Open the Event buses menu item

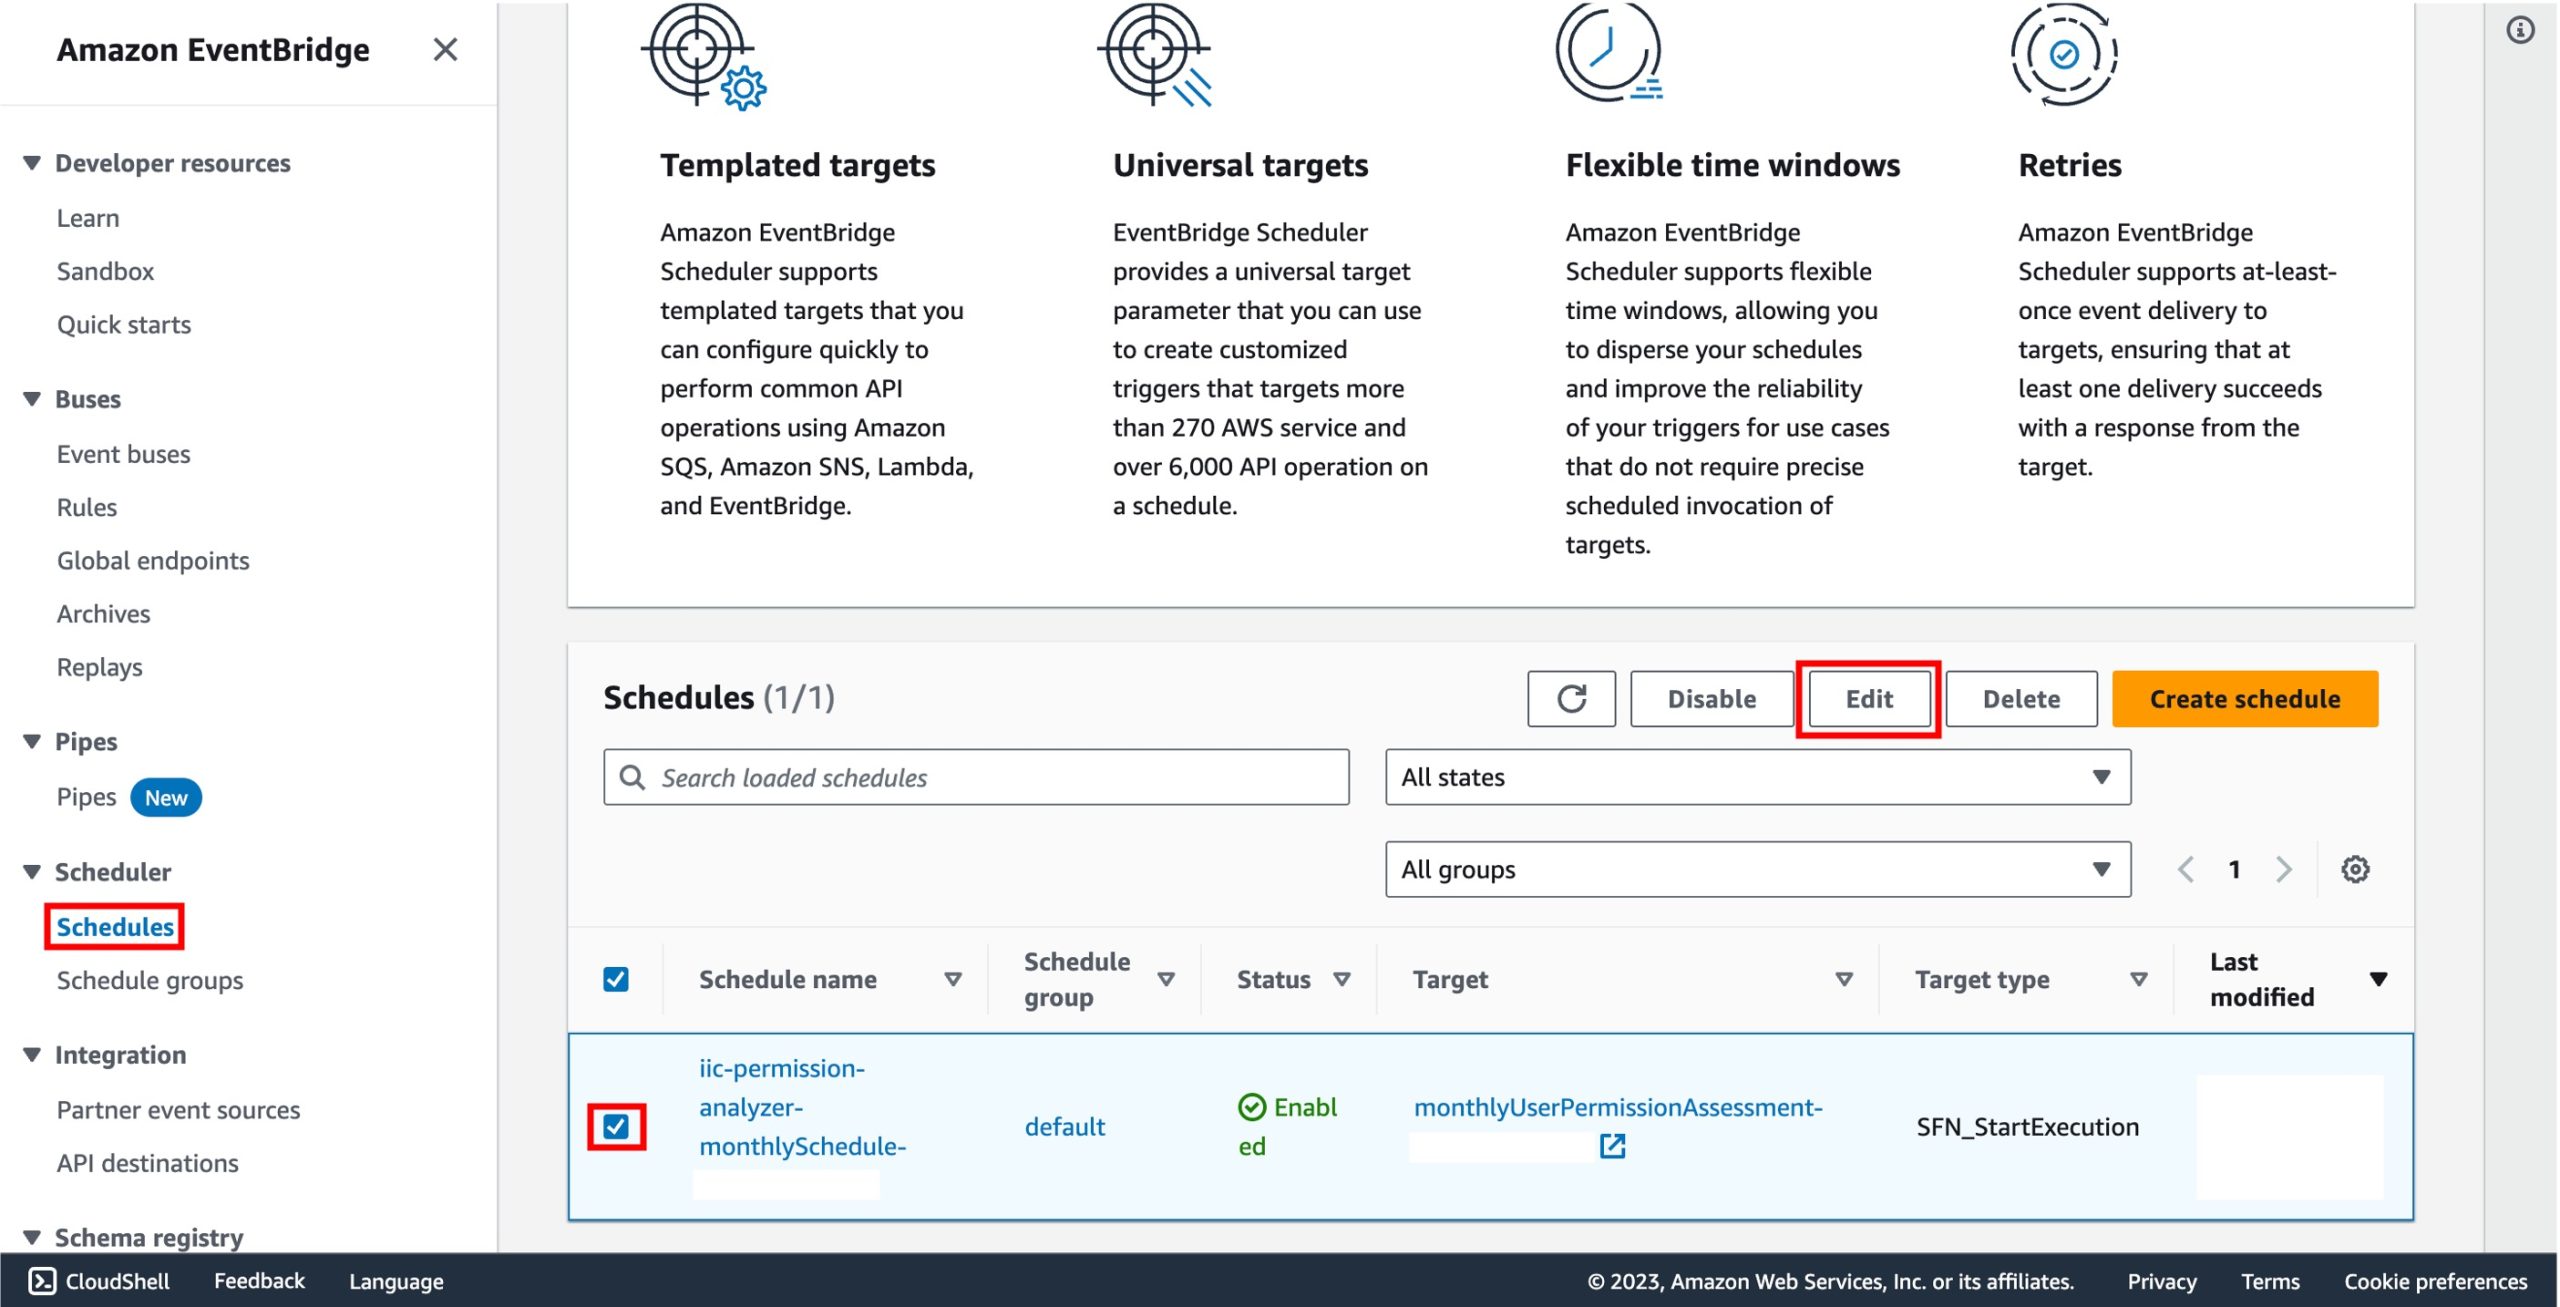(x=123, y=452)
